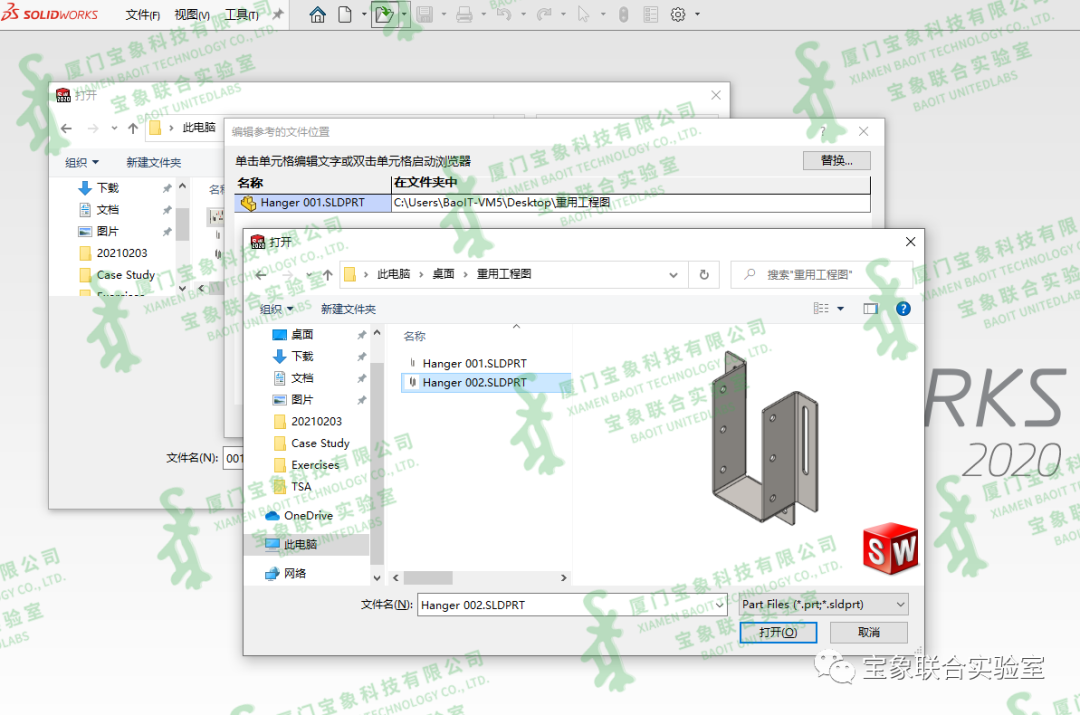
Task: Click the Save toolbar icon
Action: click(425, 14)
